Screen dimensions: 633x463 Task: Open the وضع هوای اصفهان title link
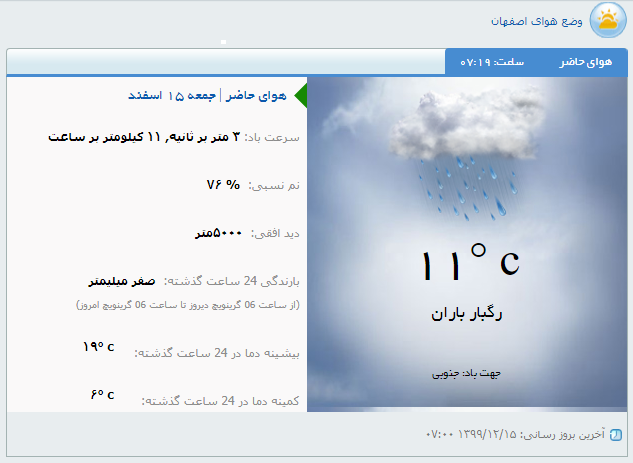point(537,21)
